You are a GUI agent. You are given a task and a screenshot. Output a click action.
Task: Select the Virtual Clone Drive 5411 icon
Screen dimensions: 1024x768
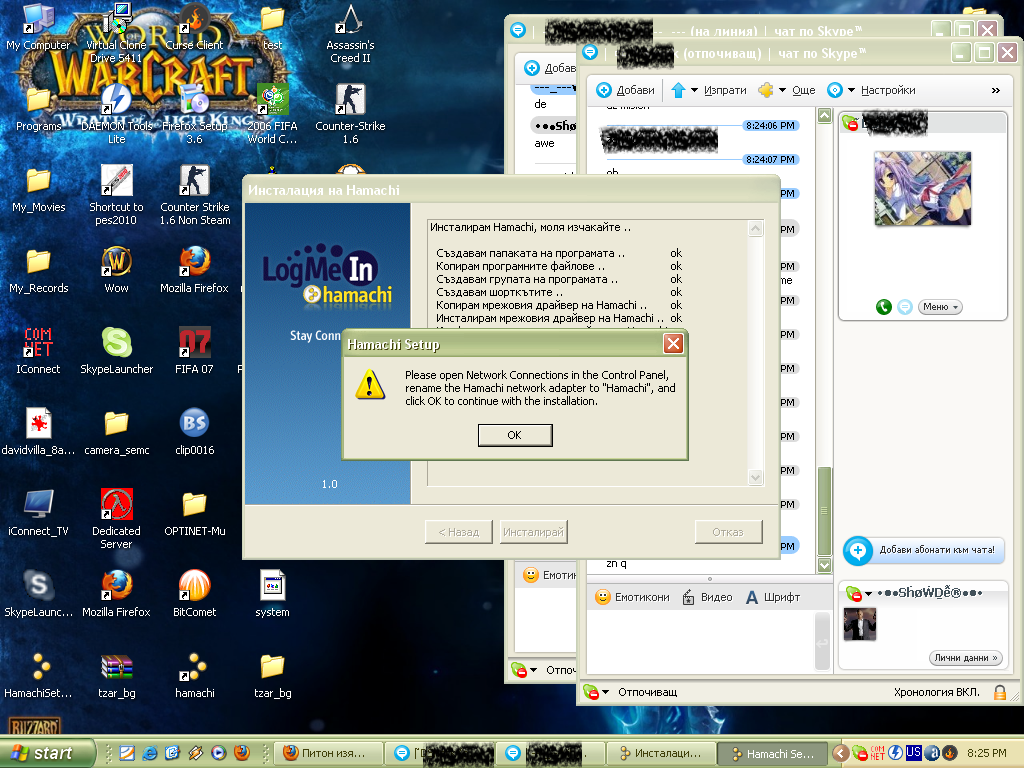[x=116, y=33]
